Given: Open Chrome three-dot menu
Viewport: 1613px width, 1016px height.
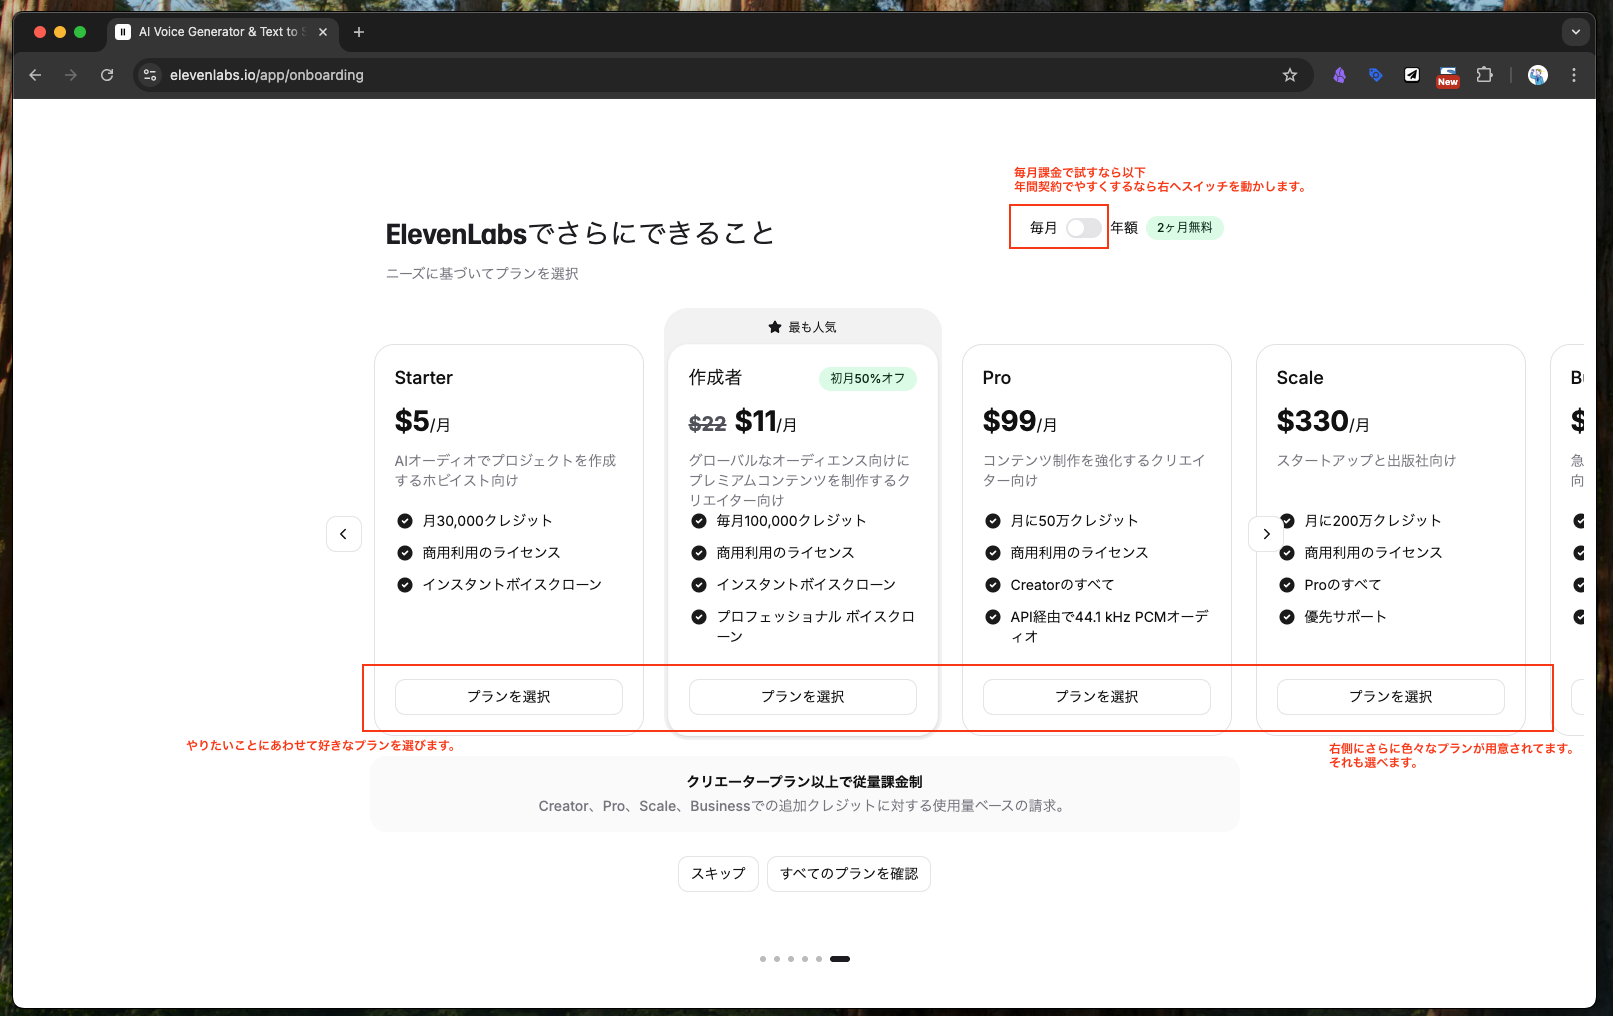Looking at the screenshot, I should pyautogui.click(x=1574, y=75).
